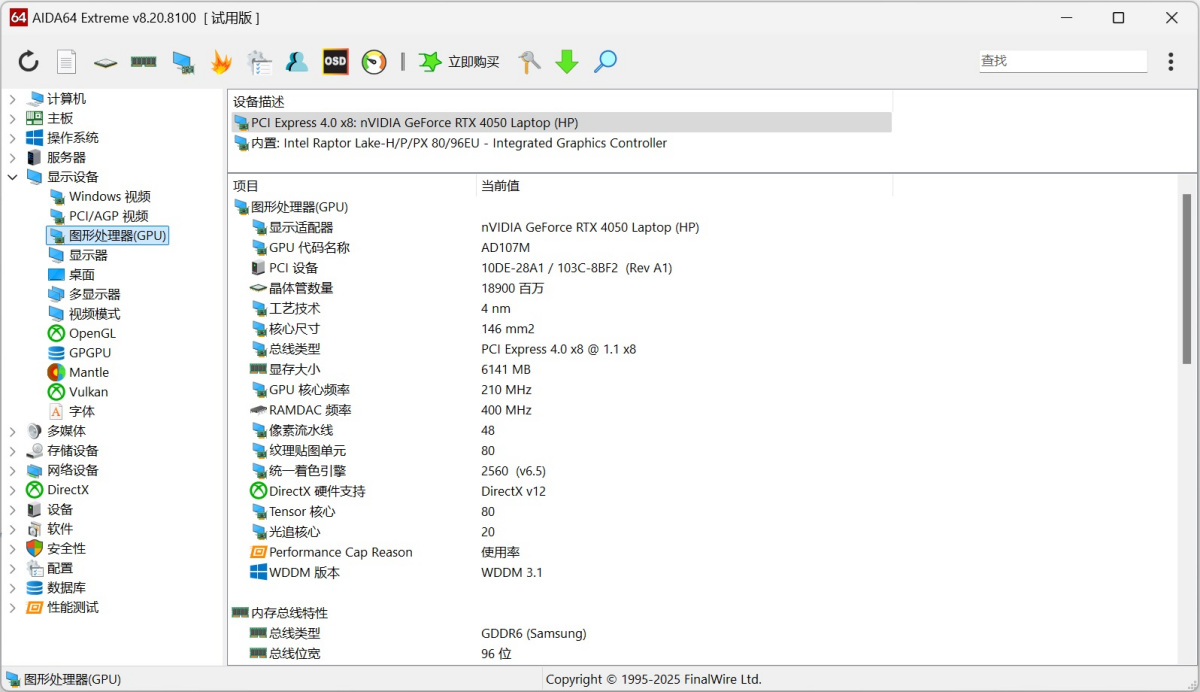
Task: Click the green download arrow icon
Action: tap(567, 62)
